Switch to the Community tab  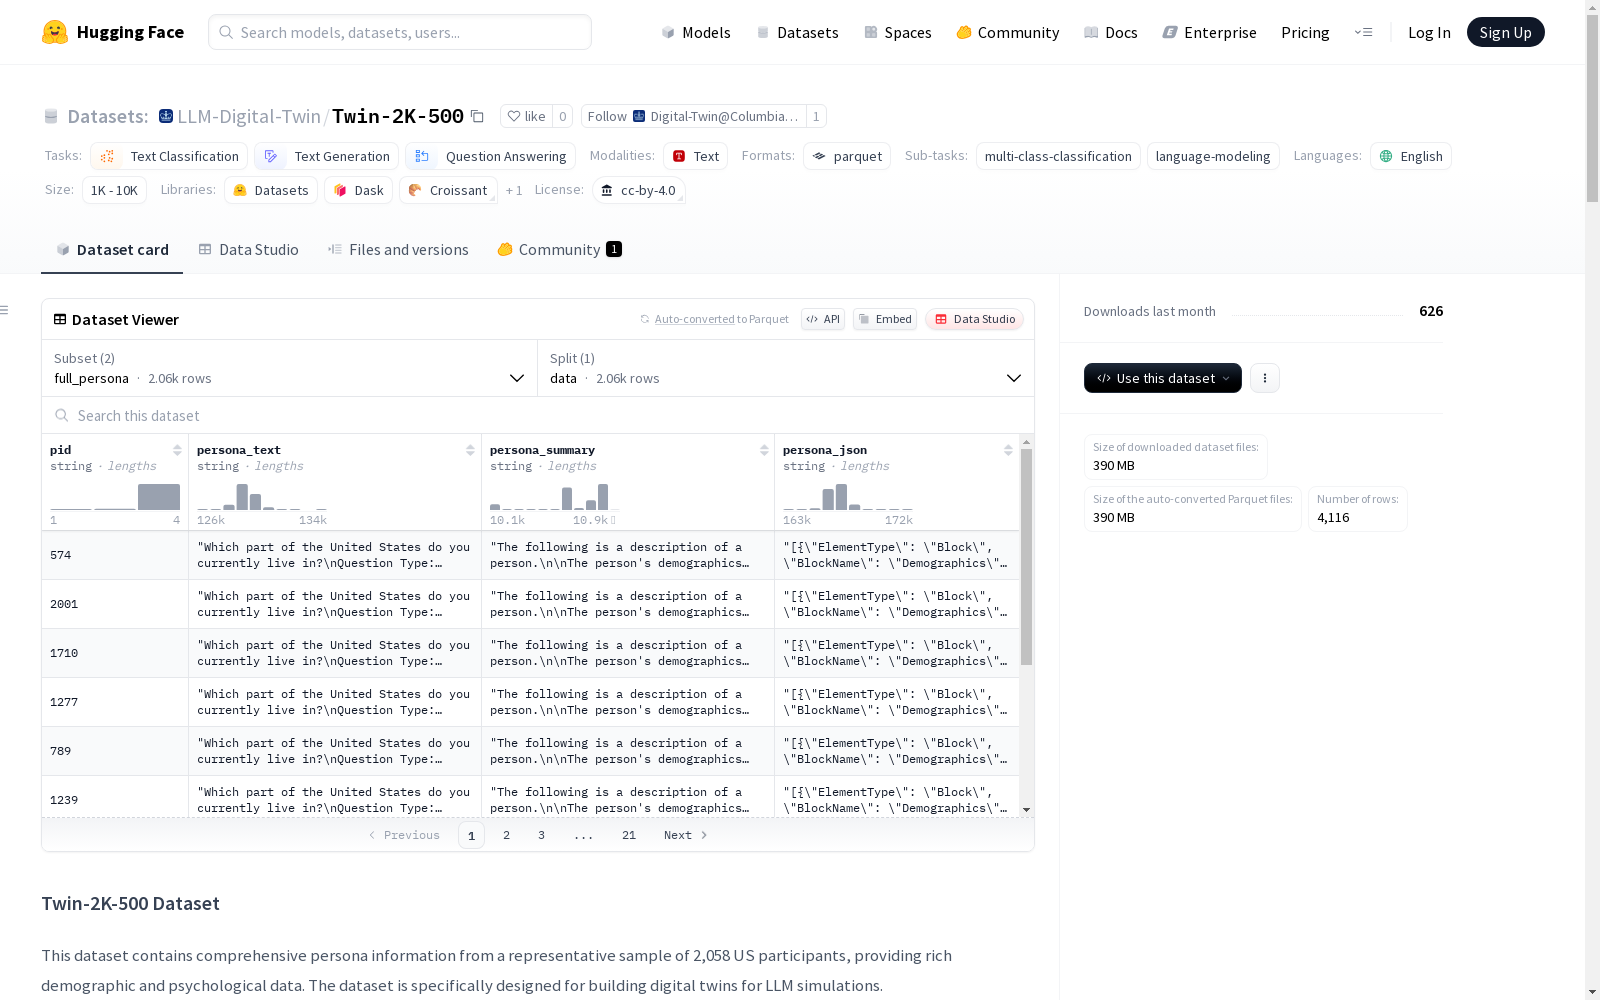[559, 250]
